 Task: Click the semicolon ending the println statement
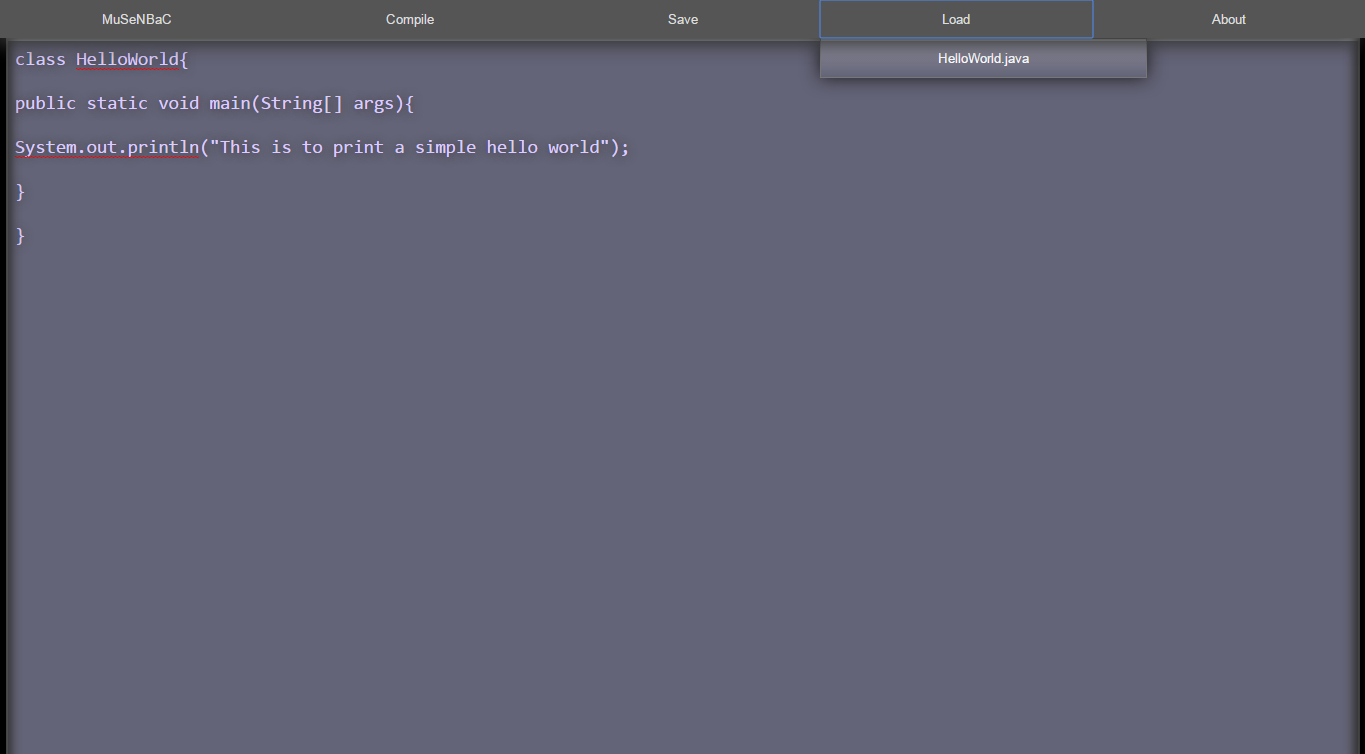point(625,147)
